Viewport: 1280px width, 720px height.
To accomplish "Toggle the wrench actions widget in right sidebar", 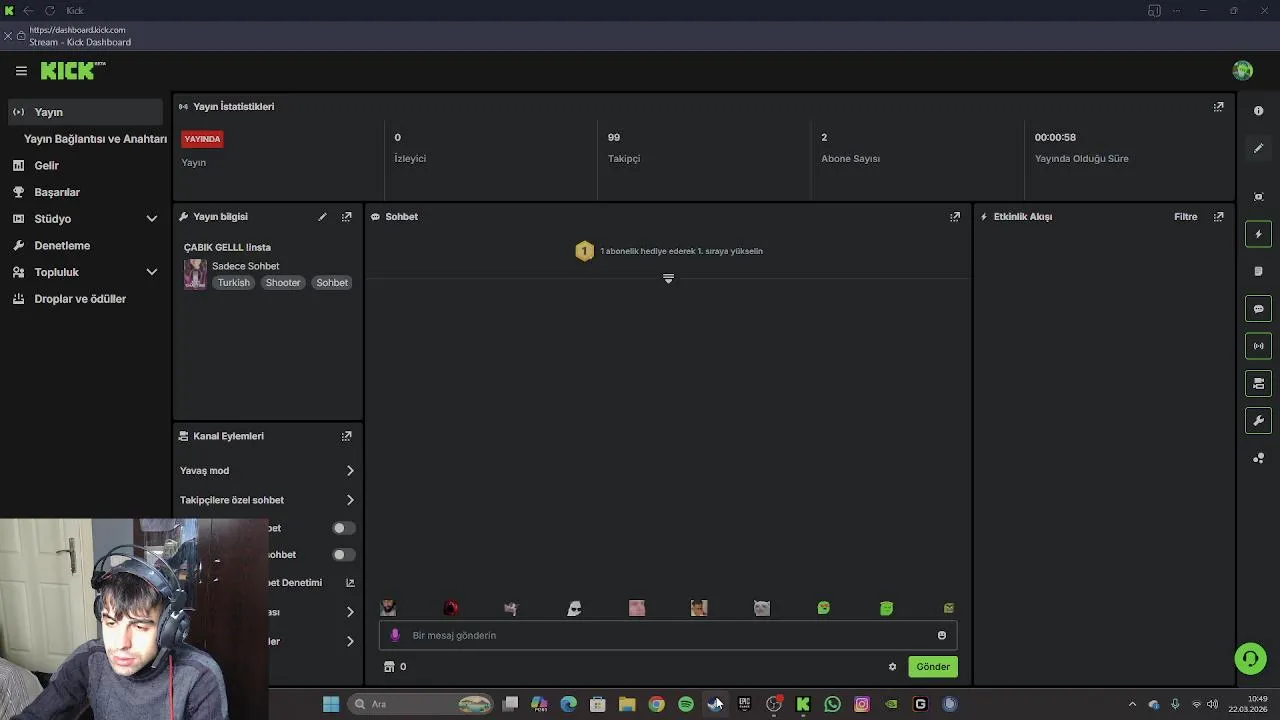I will [x=1259, y=421].
